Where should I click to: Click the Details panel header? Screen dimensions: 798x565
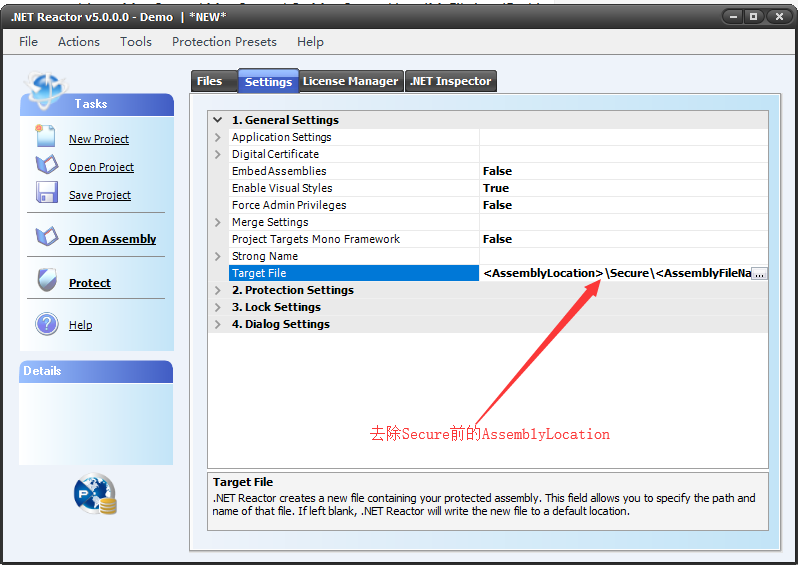tap(96, 372)
